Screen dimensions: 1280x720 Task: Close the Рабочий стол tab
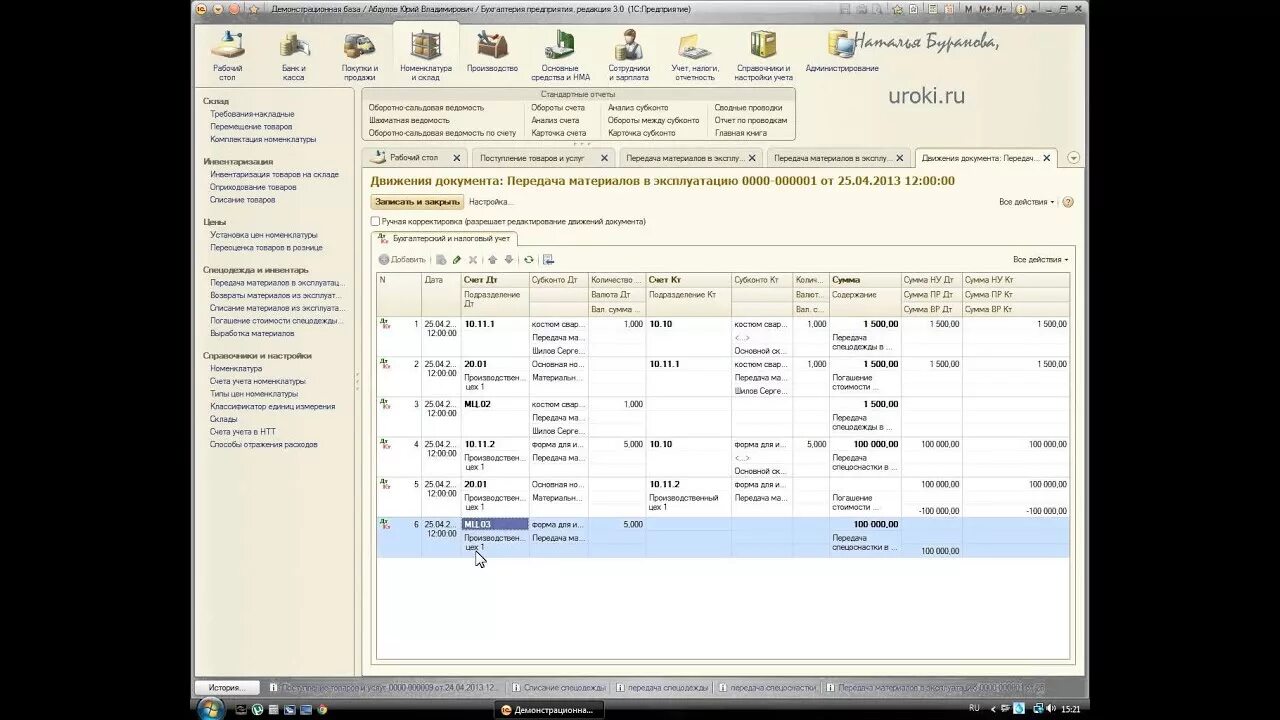[457, 158]
